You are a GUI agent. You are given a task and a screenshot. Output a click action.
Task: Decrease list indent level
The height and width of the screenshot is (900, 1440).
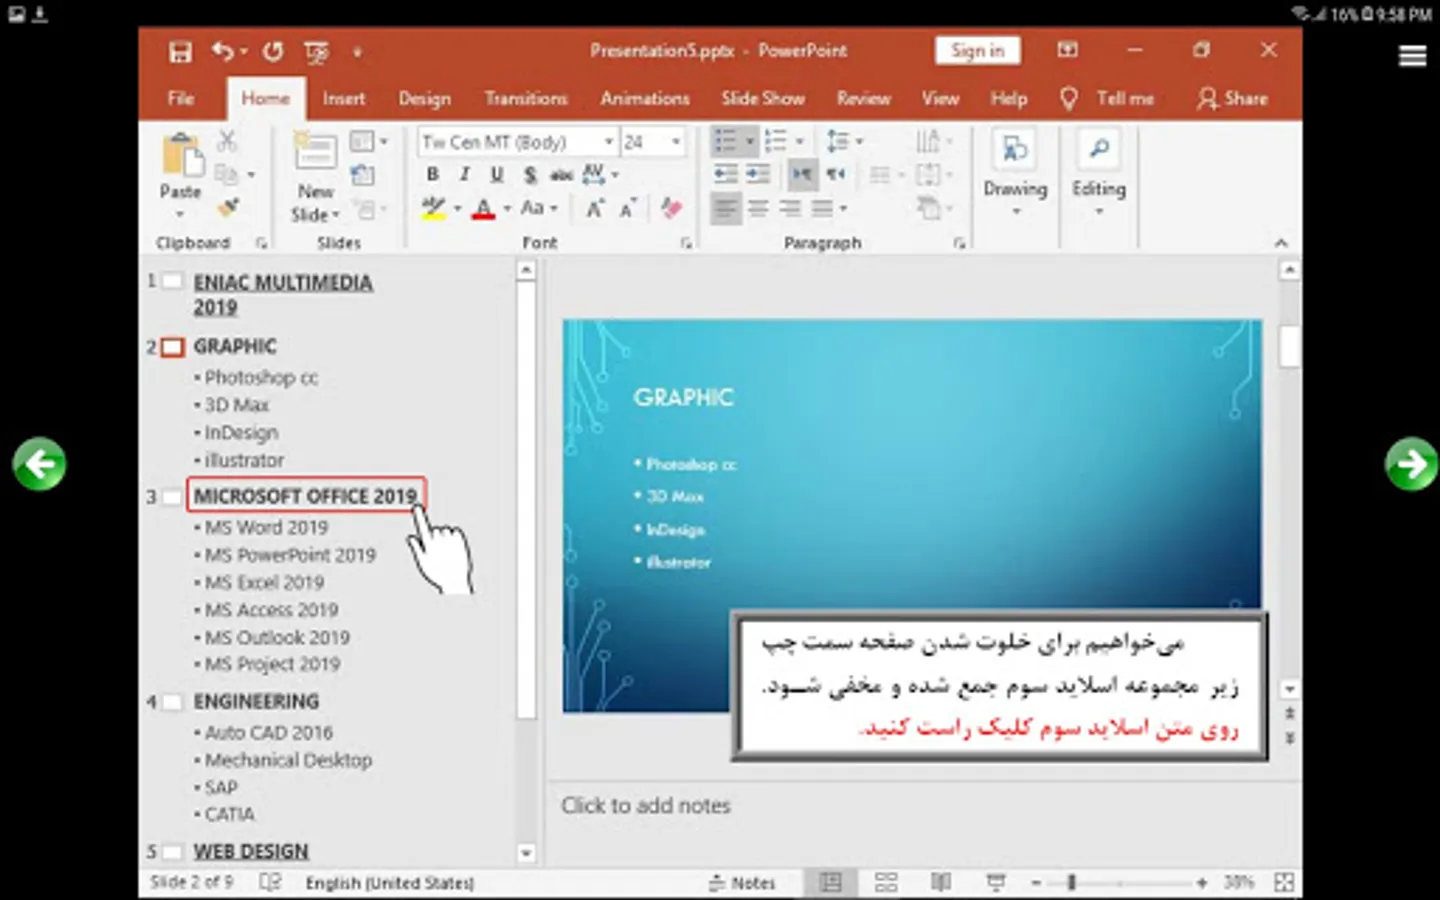pos(726,174)
